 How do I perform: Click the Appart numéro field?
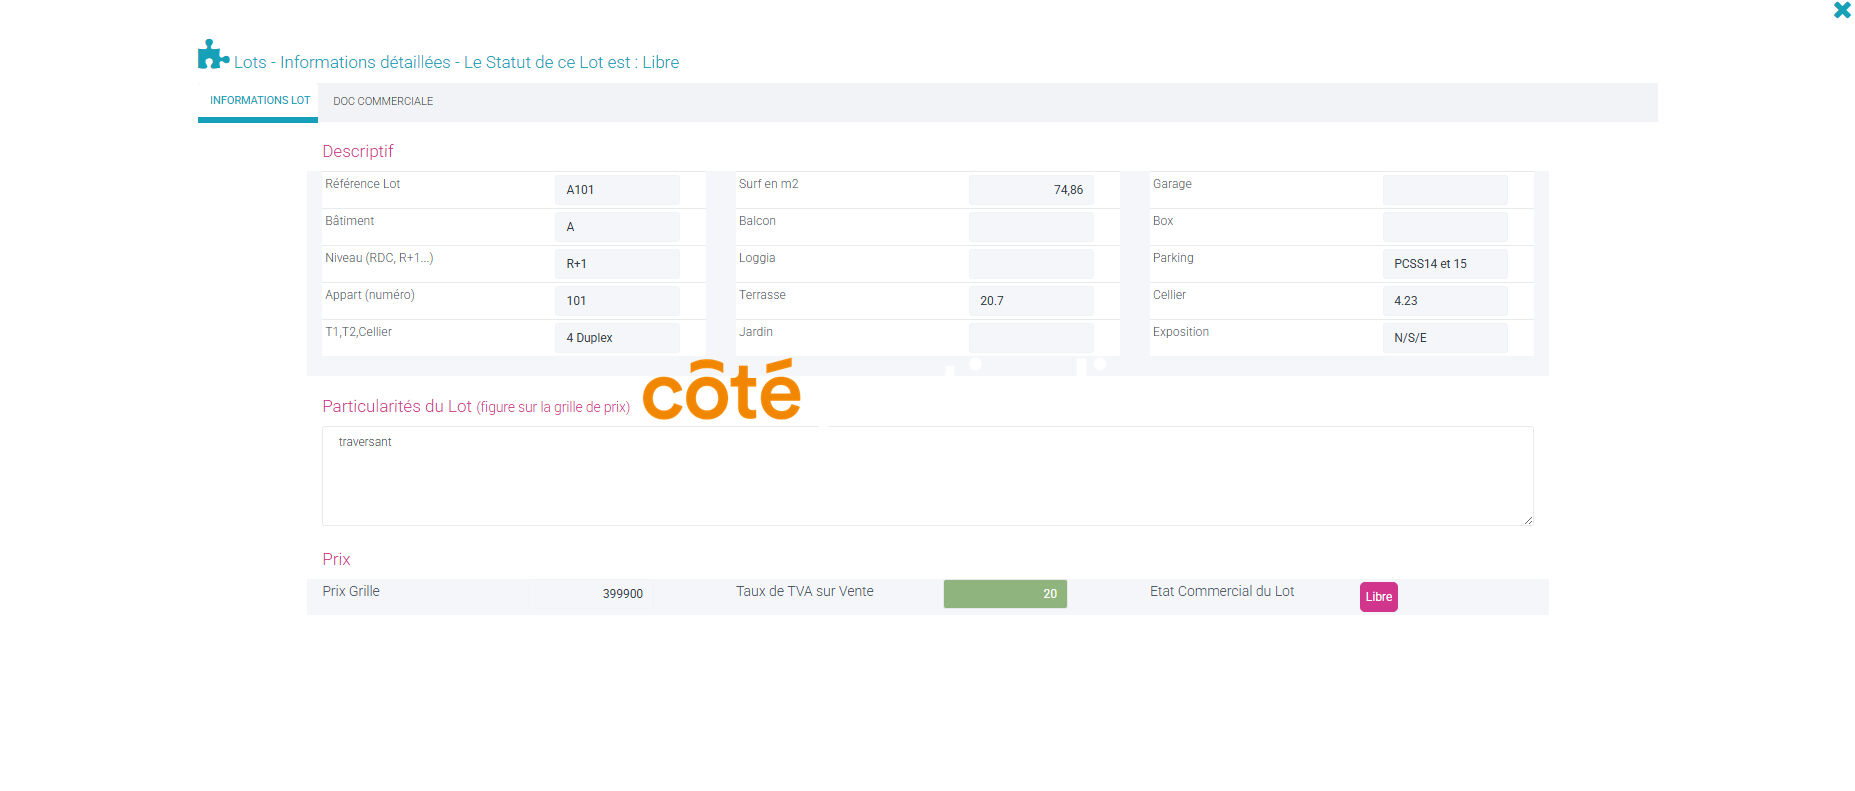(x=617, y=301)
